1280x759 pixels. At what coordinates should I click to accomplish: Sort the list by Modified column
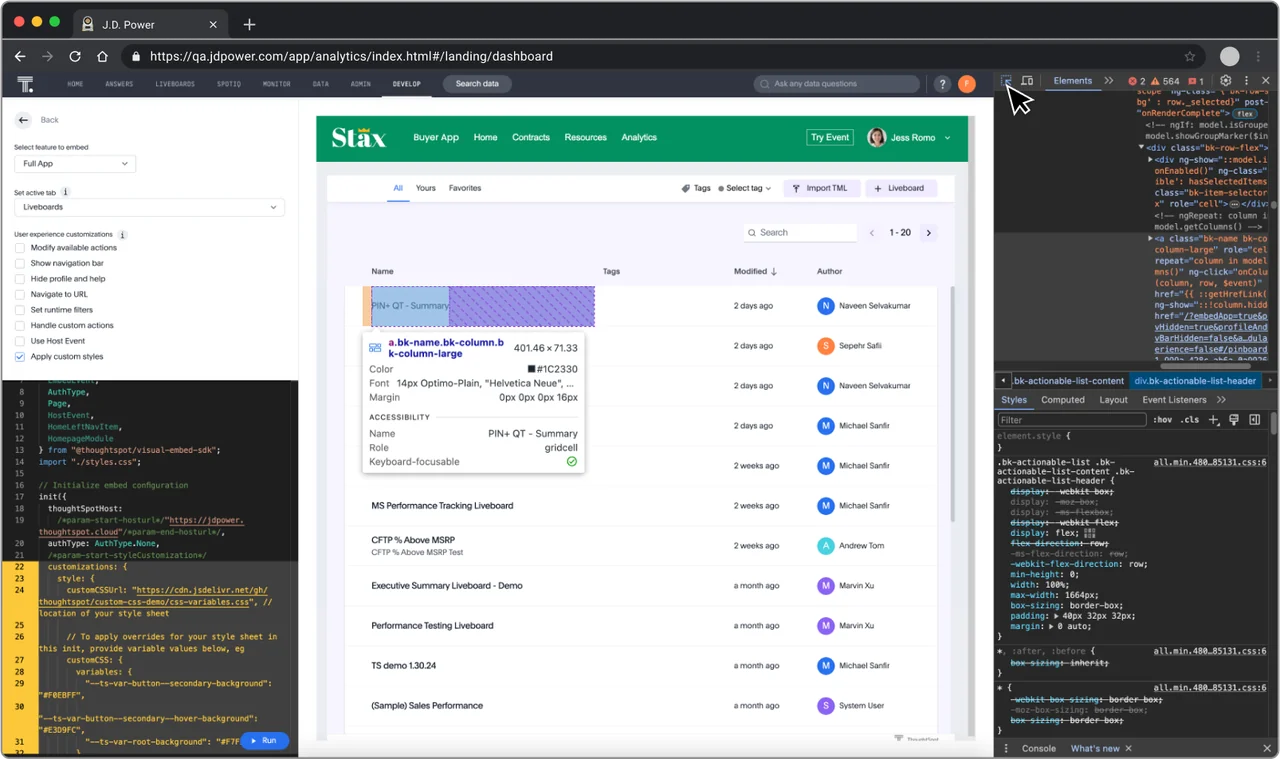(755, 271)
